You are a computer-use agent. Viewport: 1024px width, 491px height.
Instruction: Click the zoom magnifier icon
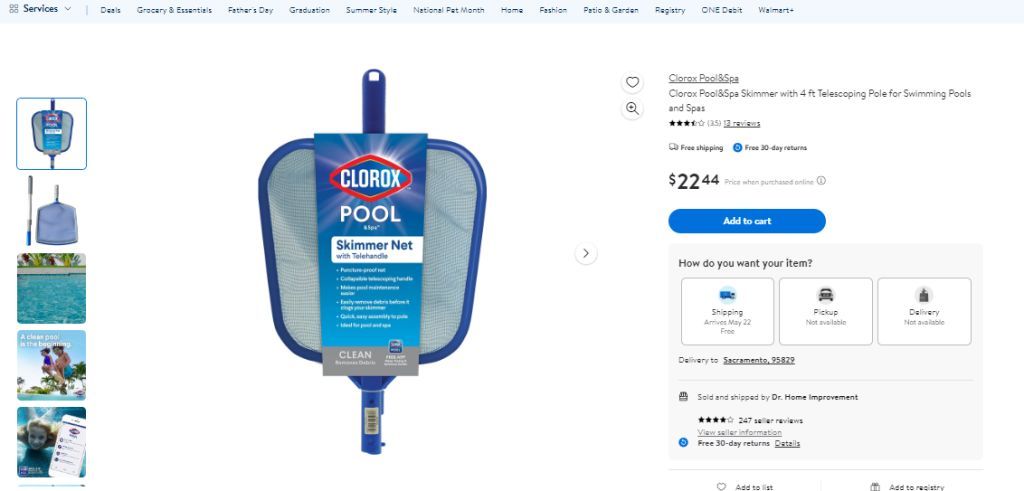[632, 108]
